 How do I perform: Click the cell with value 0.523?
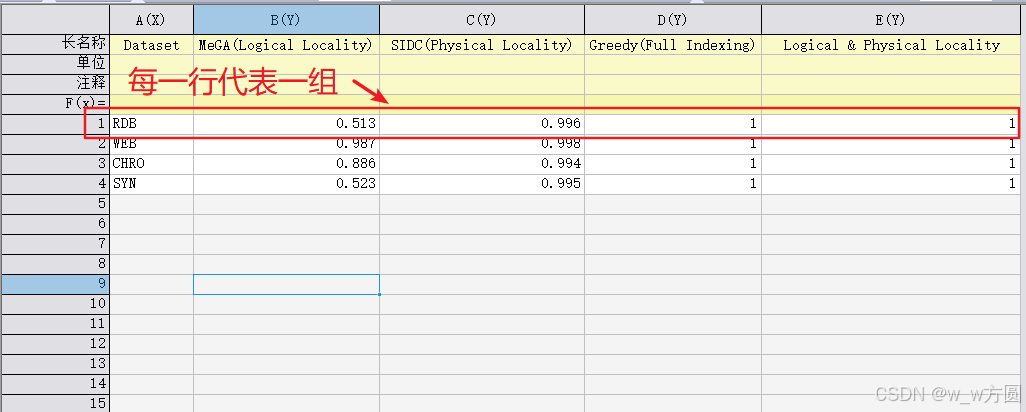tap(286, 184)
